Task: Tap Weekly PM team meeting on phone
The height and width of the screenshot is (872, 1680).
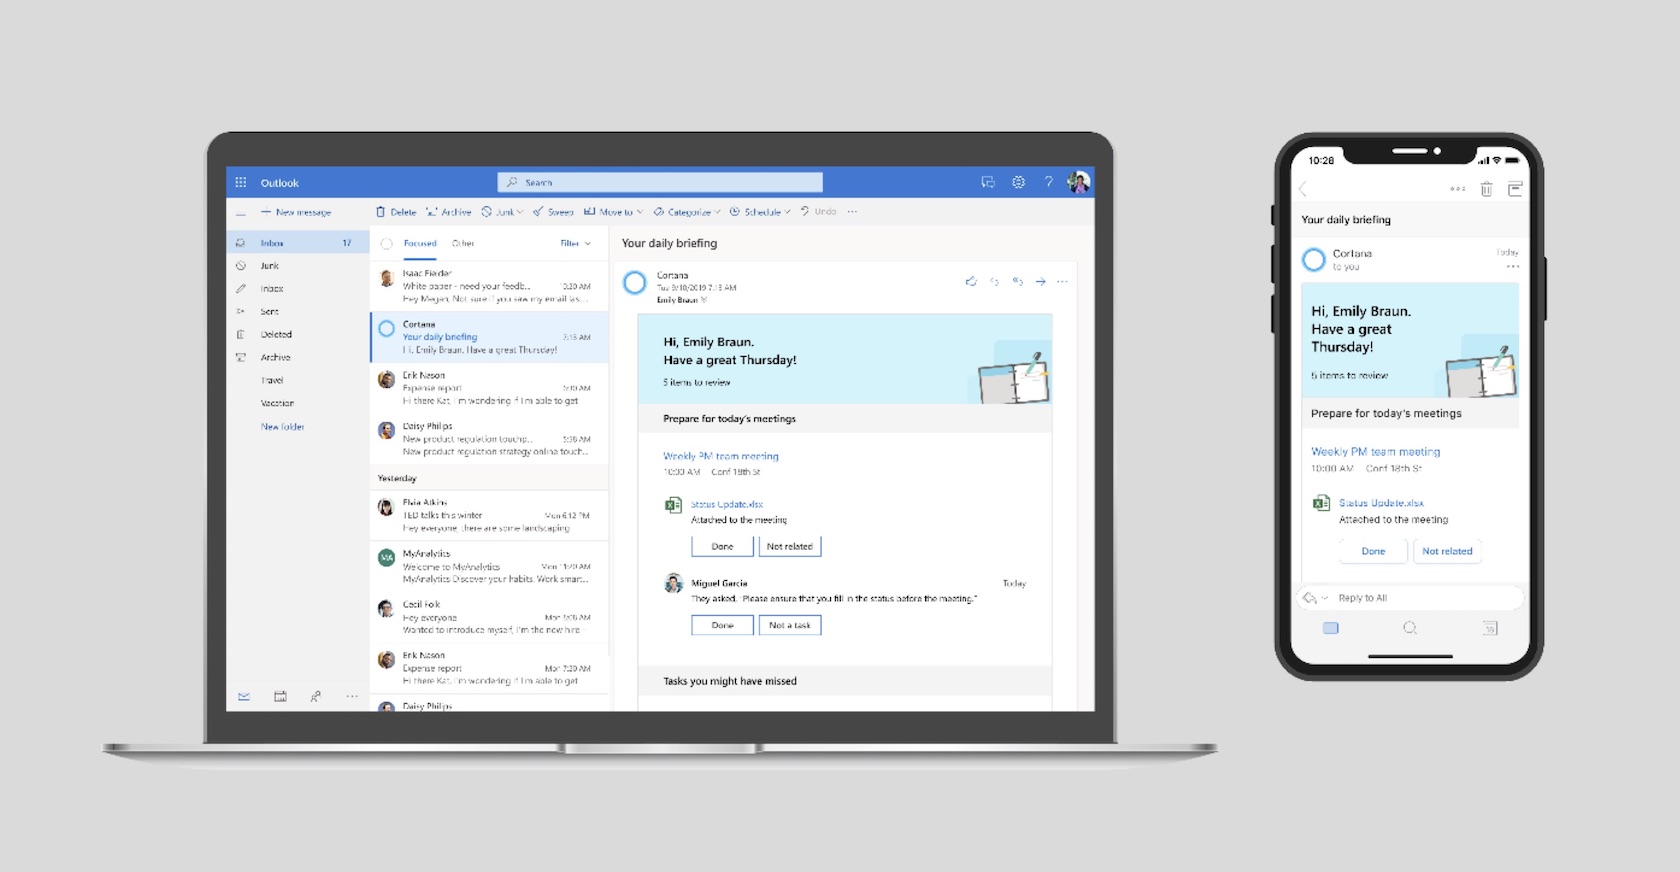Action: point(1376,452)
